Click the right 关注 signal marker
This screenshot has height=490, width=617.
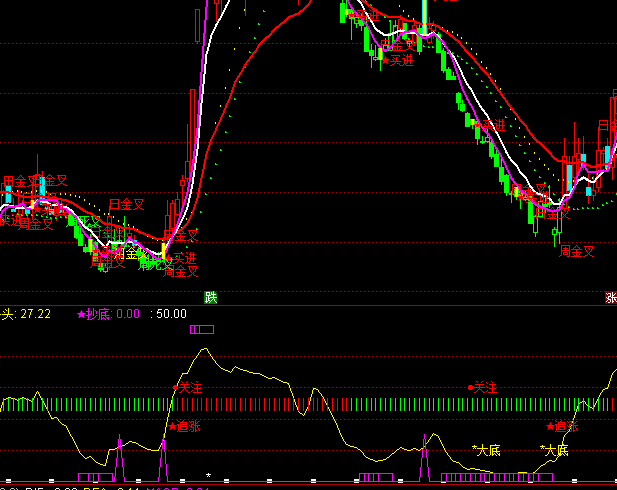[482, 387]
